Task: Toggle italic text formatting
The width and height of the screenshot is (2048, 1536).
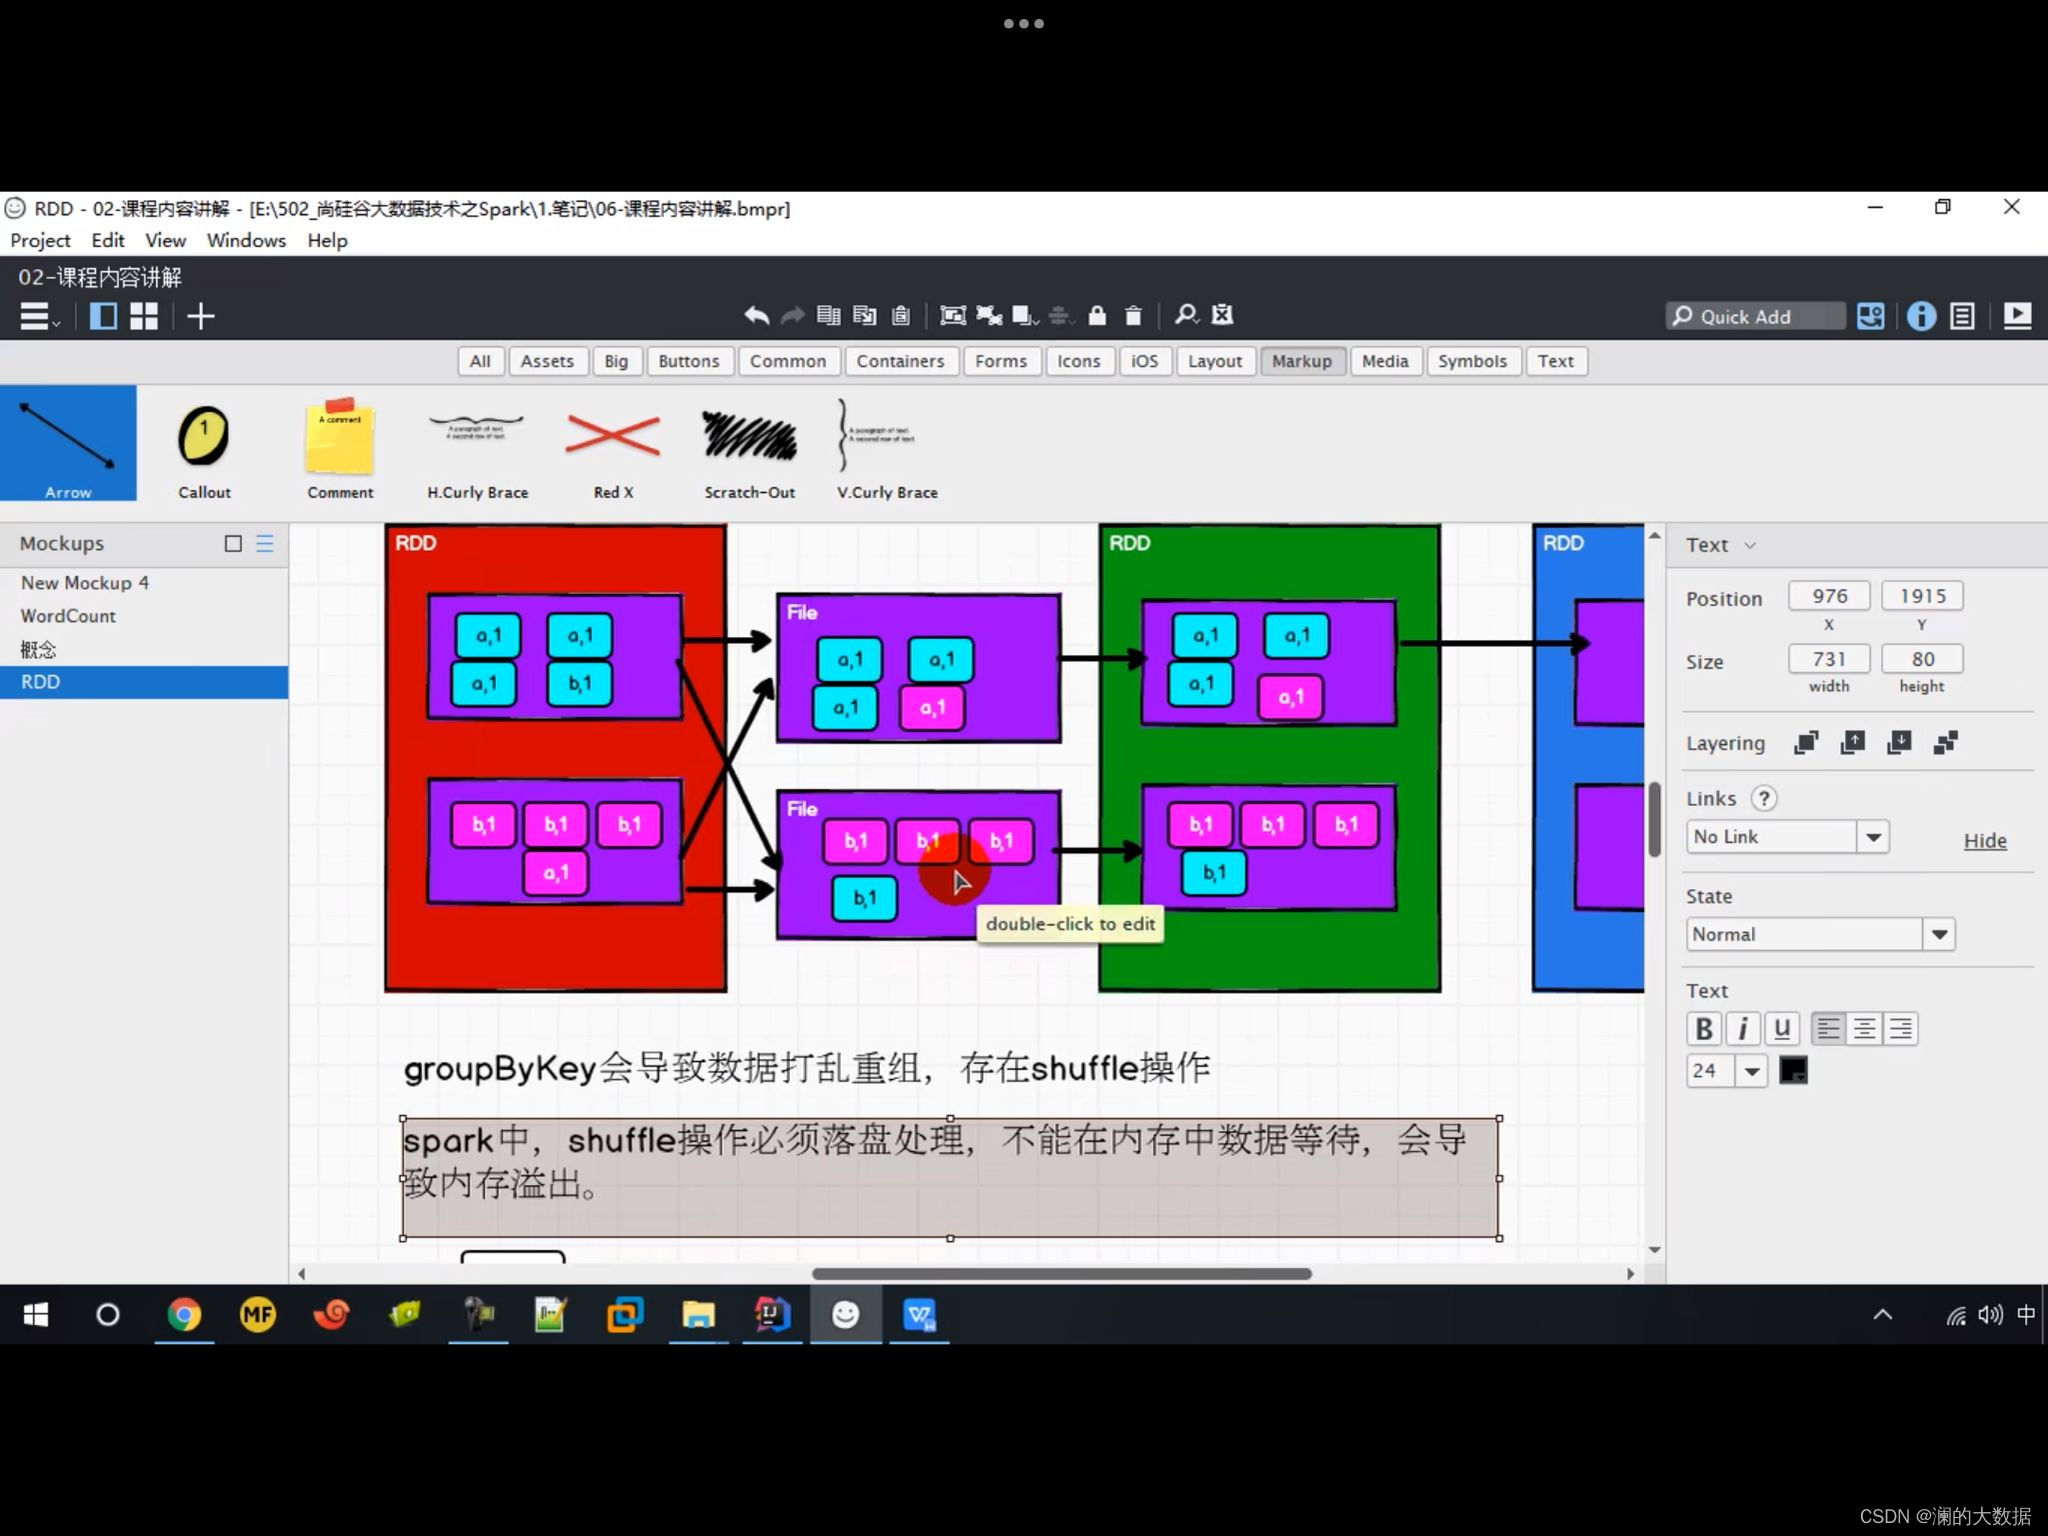Action: point(1742,1028)
